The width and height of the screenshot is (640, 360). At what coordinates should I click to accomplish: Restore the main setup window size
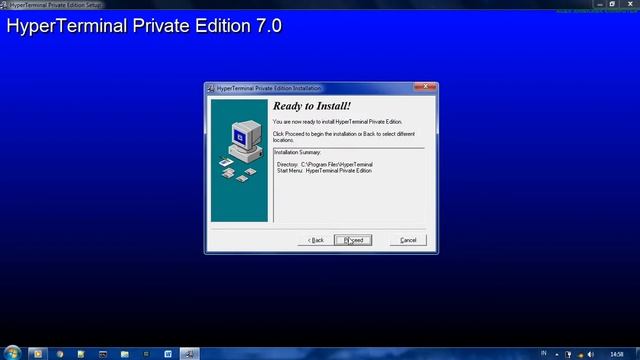[612, 4]
